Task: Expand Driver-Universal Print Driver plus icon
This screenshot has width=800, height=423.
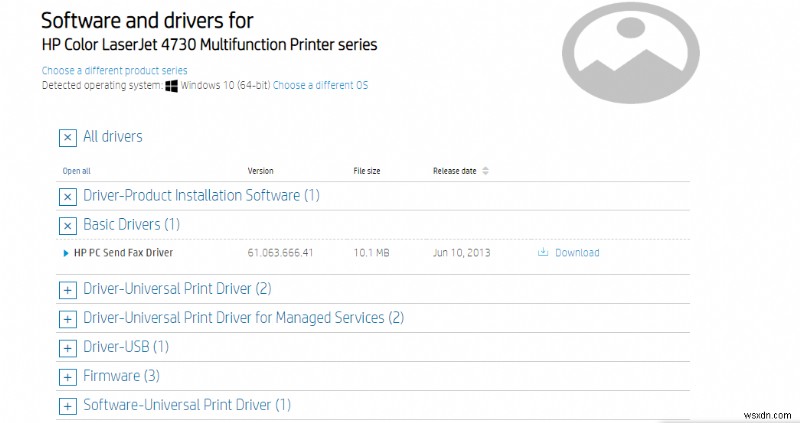Action: tap(68, 290)
